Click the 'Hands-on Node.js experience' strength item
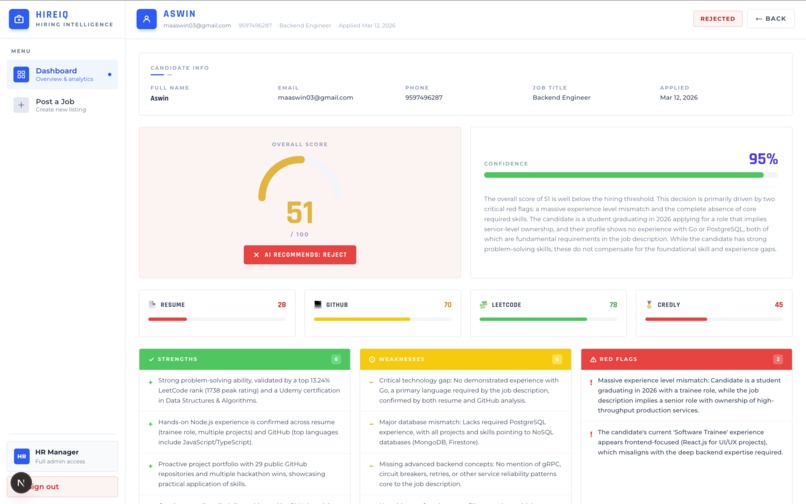This screenshot has height=504, width=806. (x=245, y=432)
